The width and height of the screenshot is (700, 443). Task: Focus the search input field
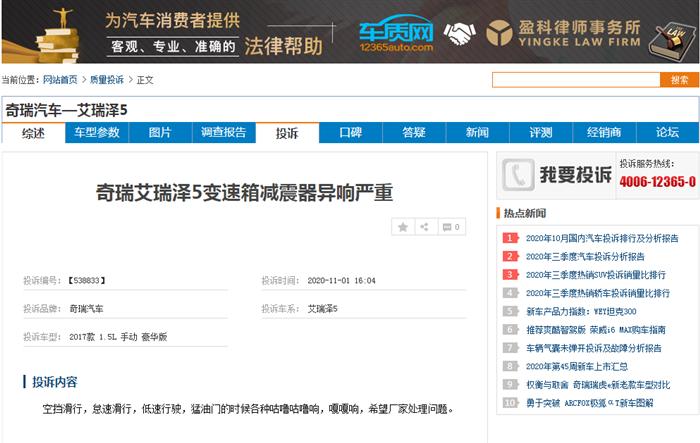(576, 80)
